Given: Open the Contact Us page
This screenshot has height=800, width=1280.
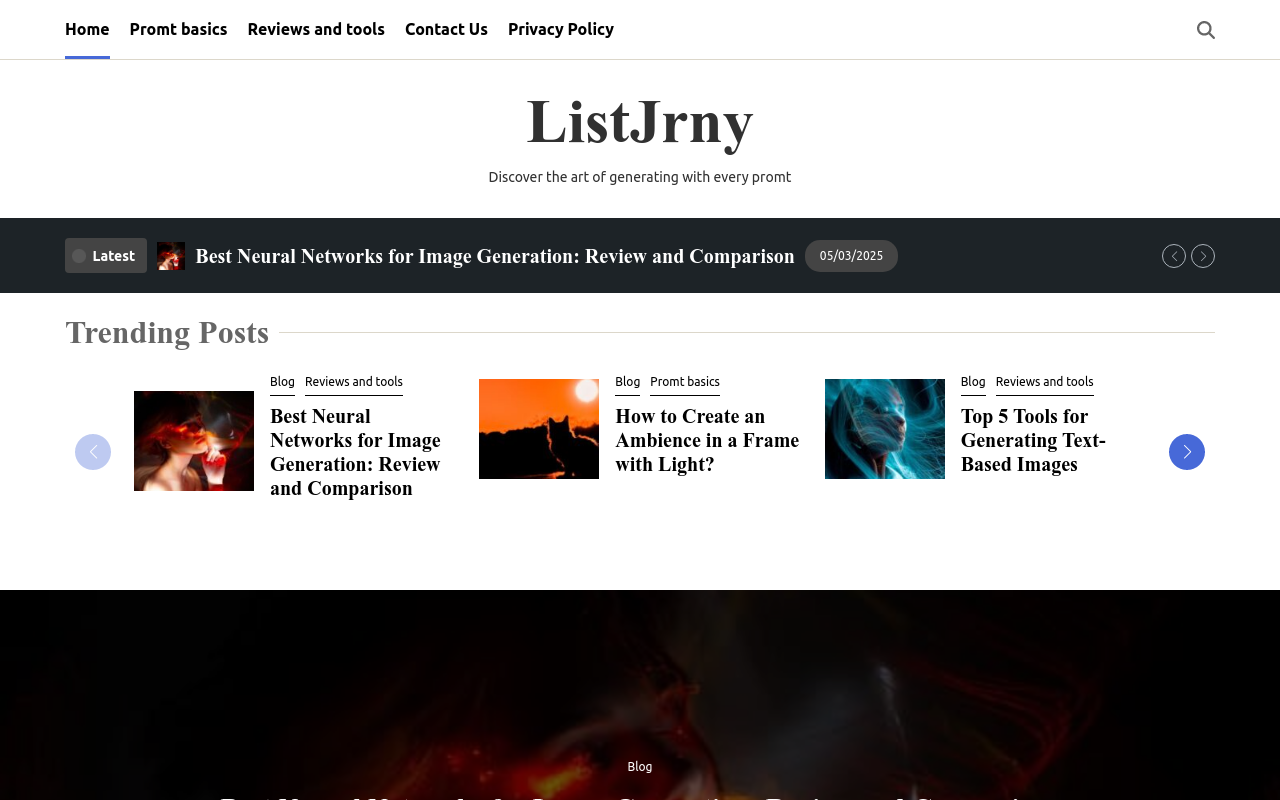Looking at the screenshot, I should tap(446, 29).
